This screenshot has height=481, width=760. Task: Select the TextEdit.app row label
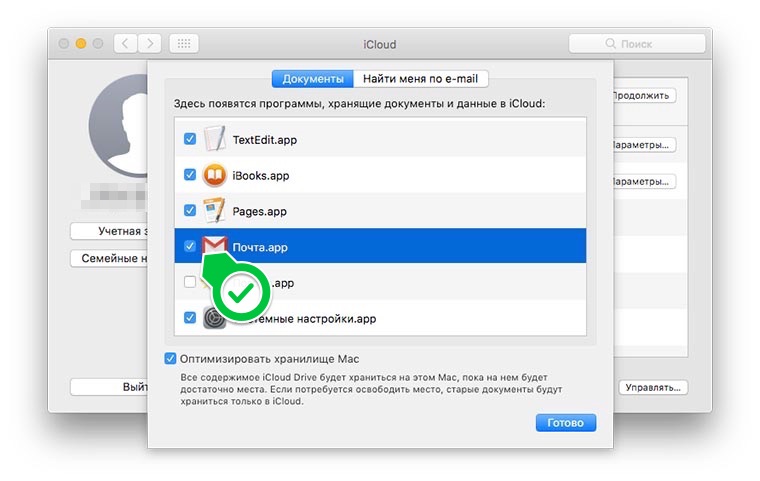(x=265, y=140)
